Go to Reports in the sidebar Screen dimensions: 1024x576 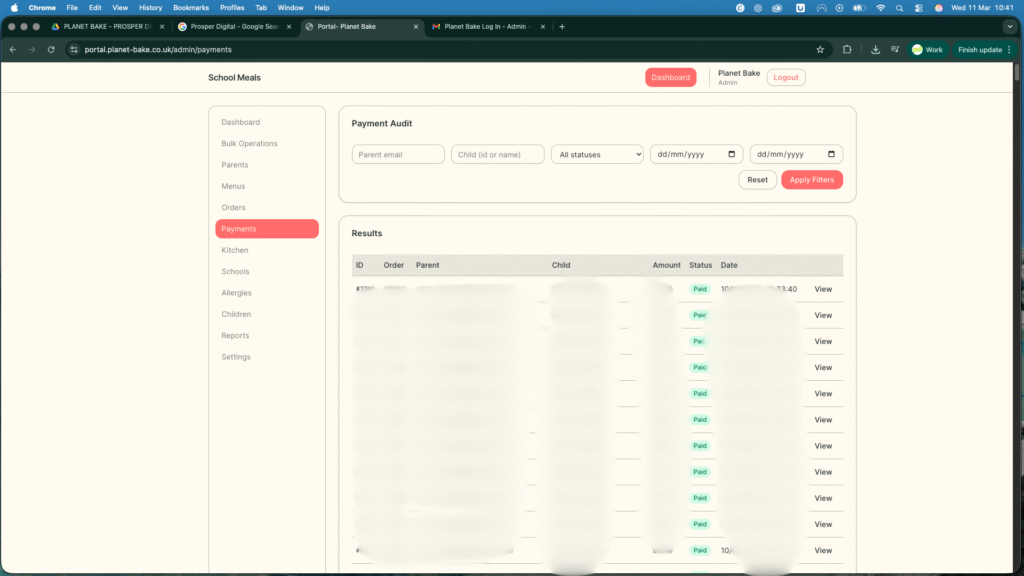pyautogui.click(x=235, y=336)
